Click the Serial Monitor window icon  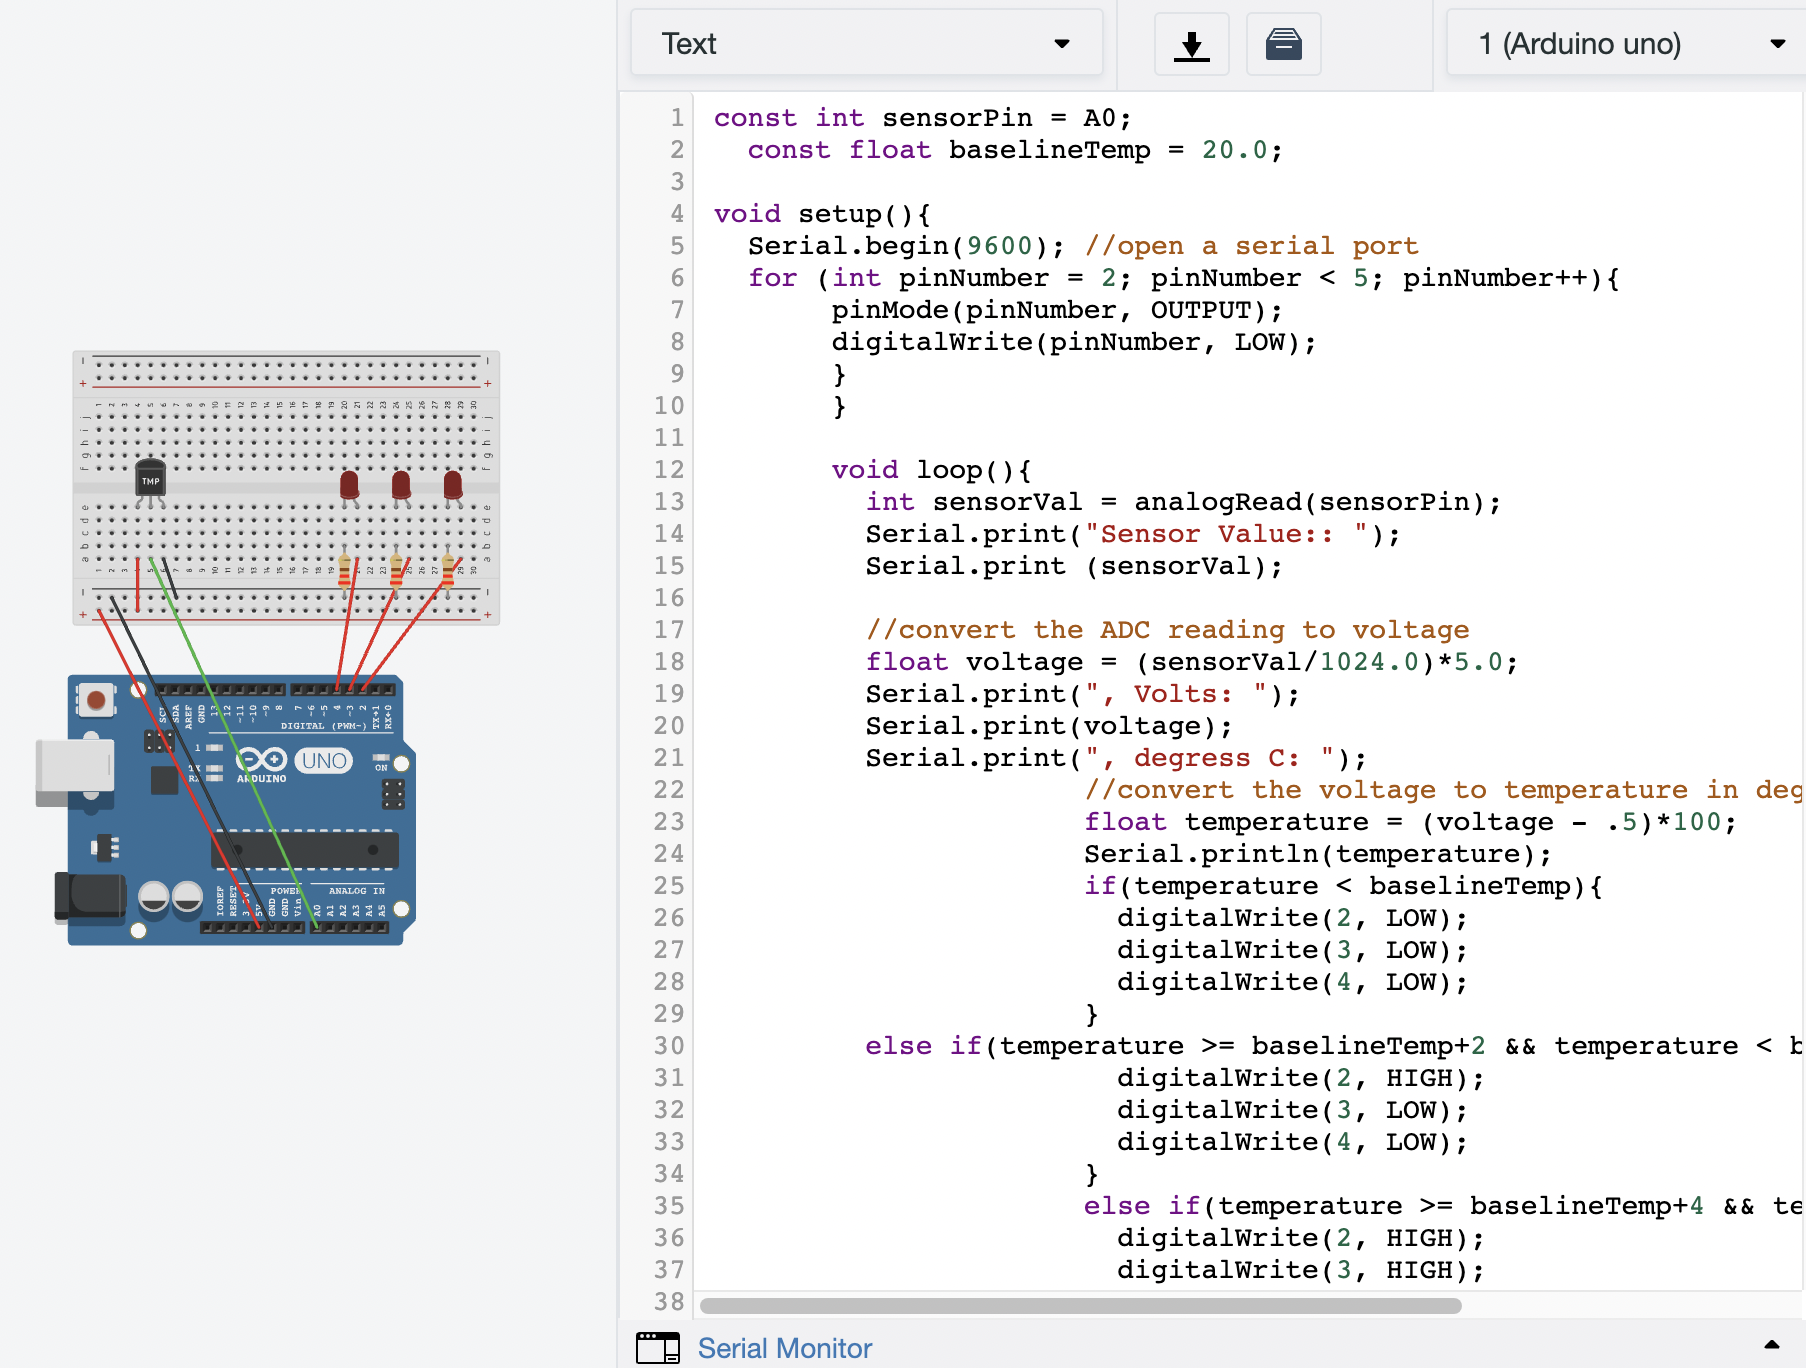coord(657,1347)
